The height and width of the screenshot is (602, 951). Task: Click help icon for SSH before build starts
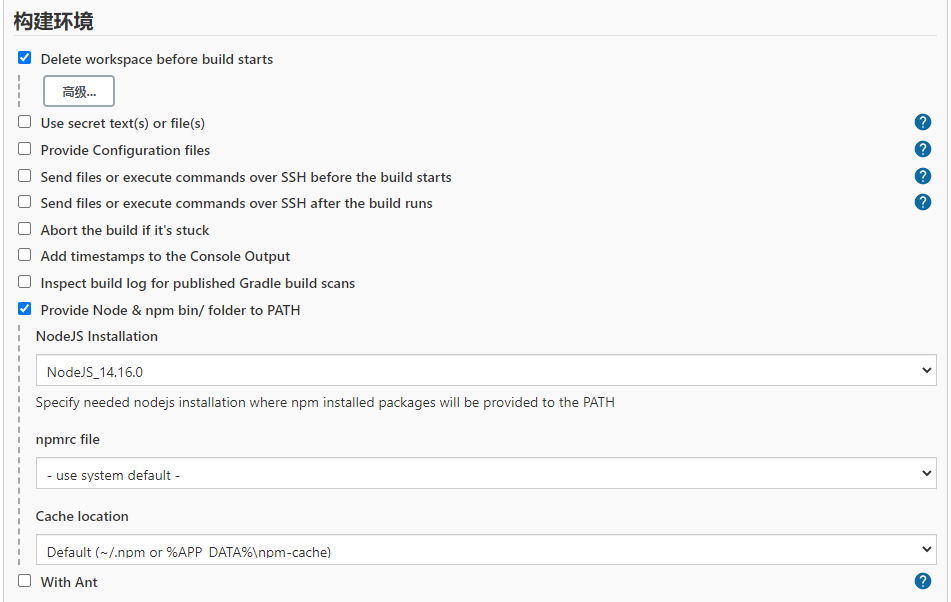point(923,176)
